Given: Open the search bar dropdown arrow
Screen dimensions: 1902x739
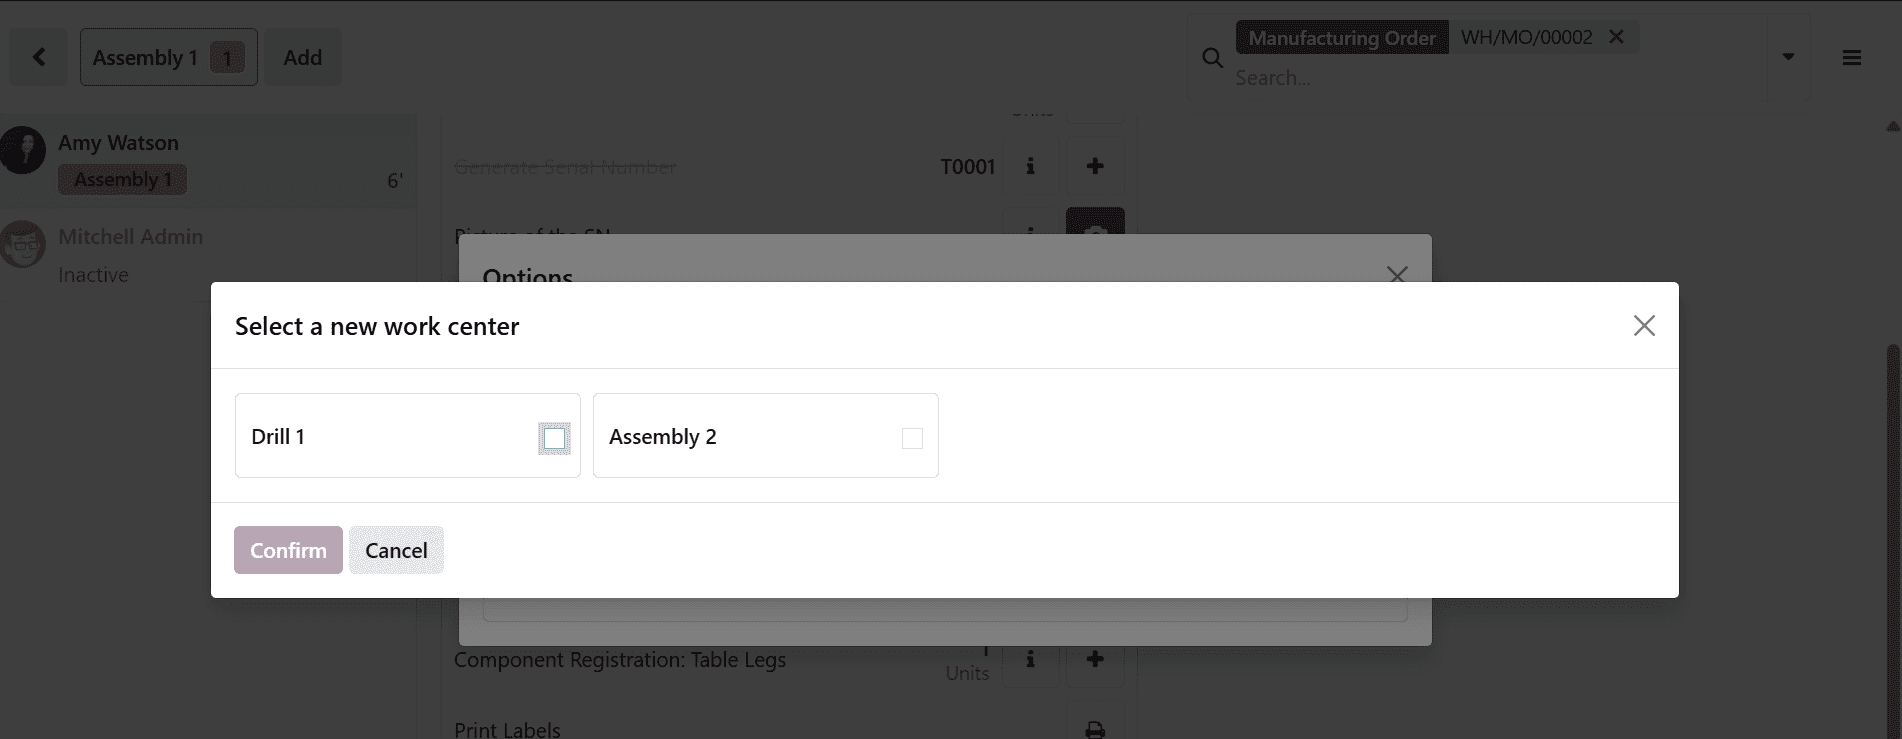Looking at the screenshot, I should pos(1787,57).
